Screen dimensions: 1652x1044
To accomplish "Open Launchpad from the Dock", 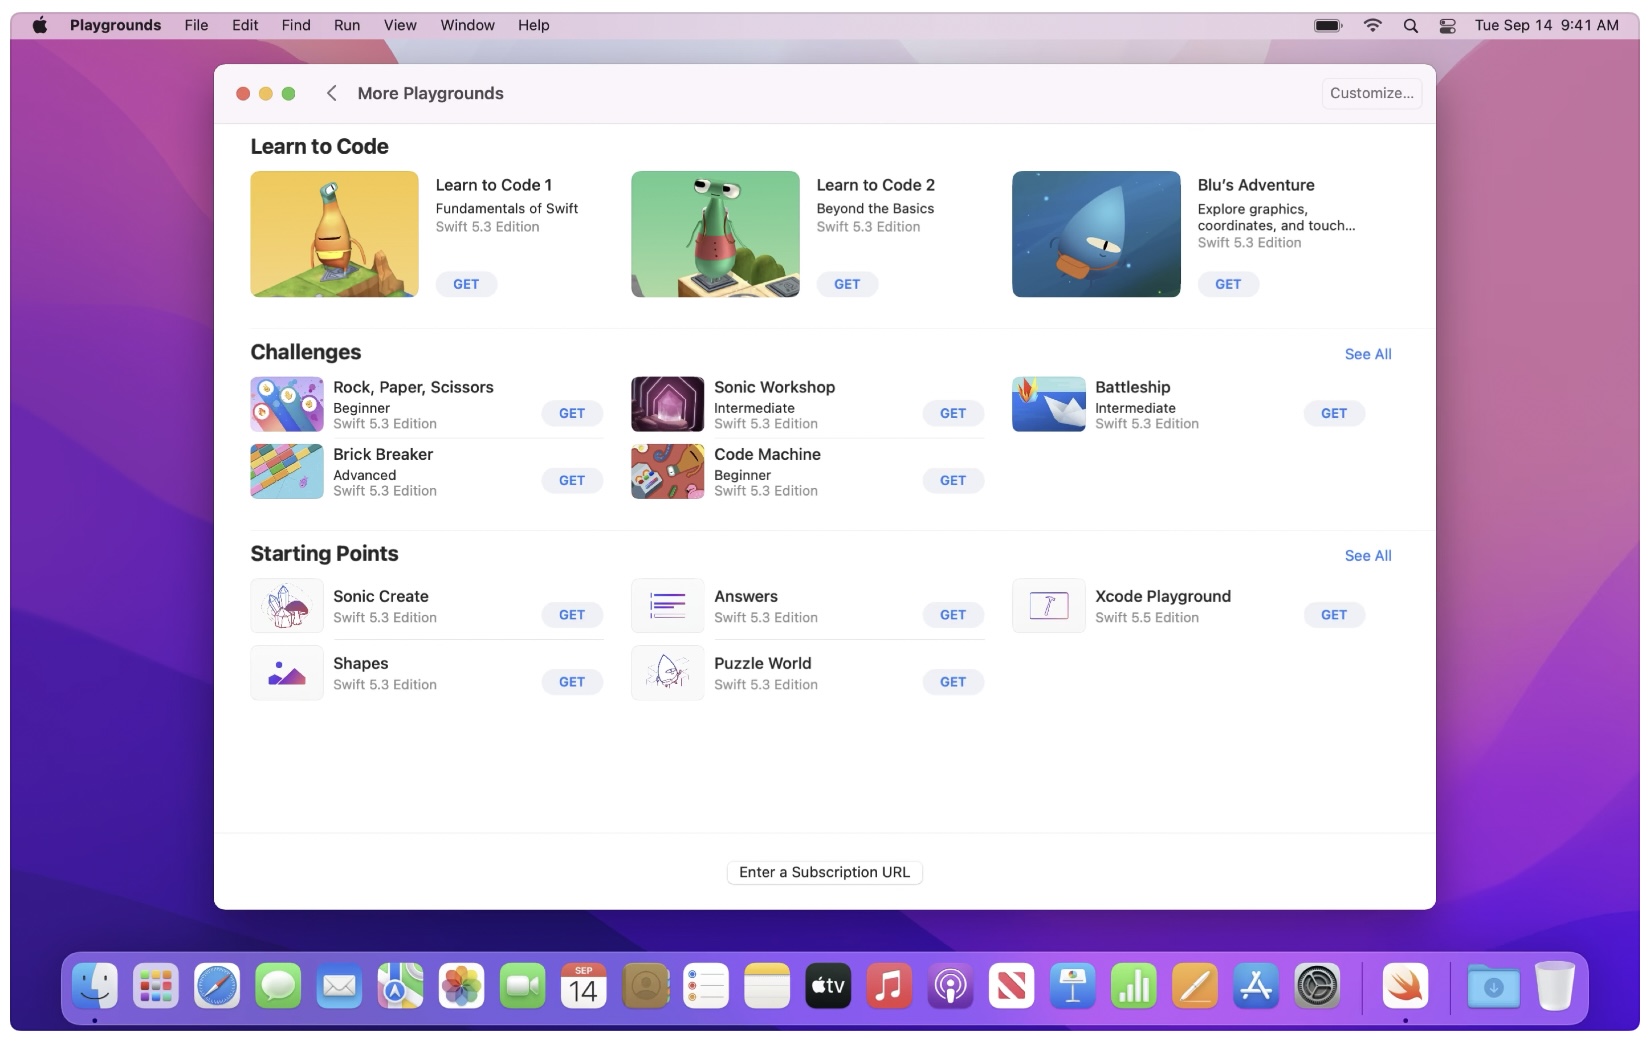I will [x=156, y=987].
